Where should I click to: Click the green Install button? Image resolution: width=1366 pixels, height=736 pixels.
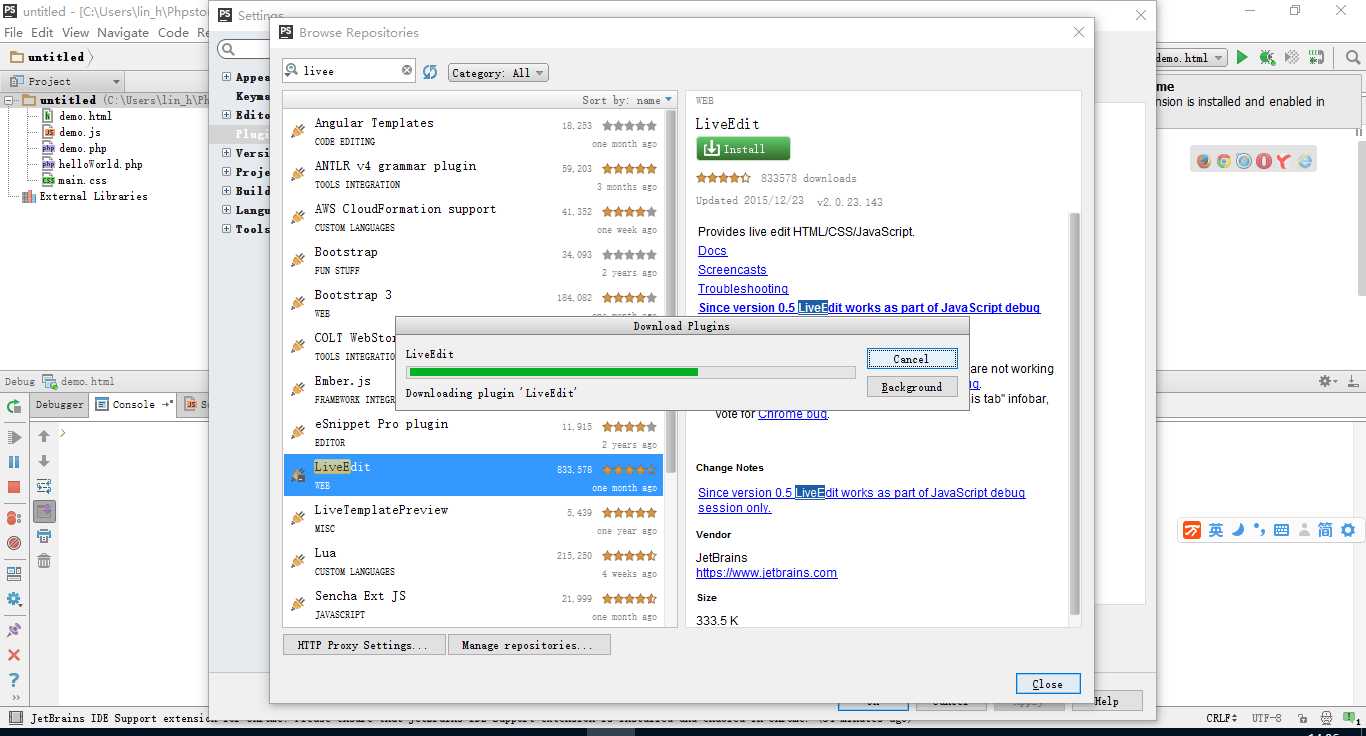[x=743, y=149]
